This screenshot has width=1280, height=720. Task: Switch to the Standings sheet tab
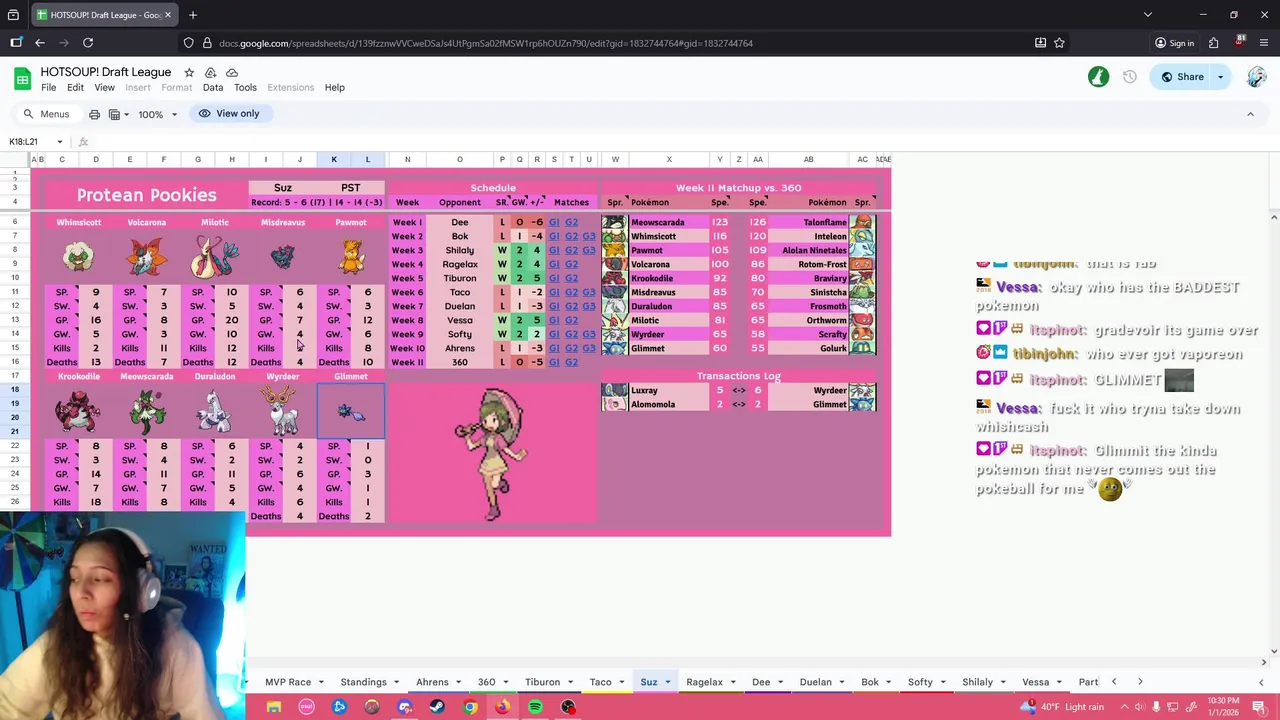363,682
